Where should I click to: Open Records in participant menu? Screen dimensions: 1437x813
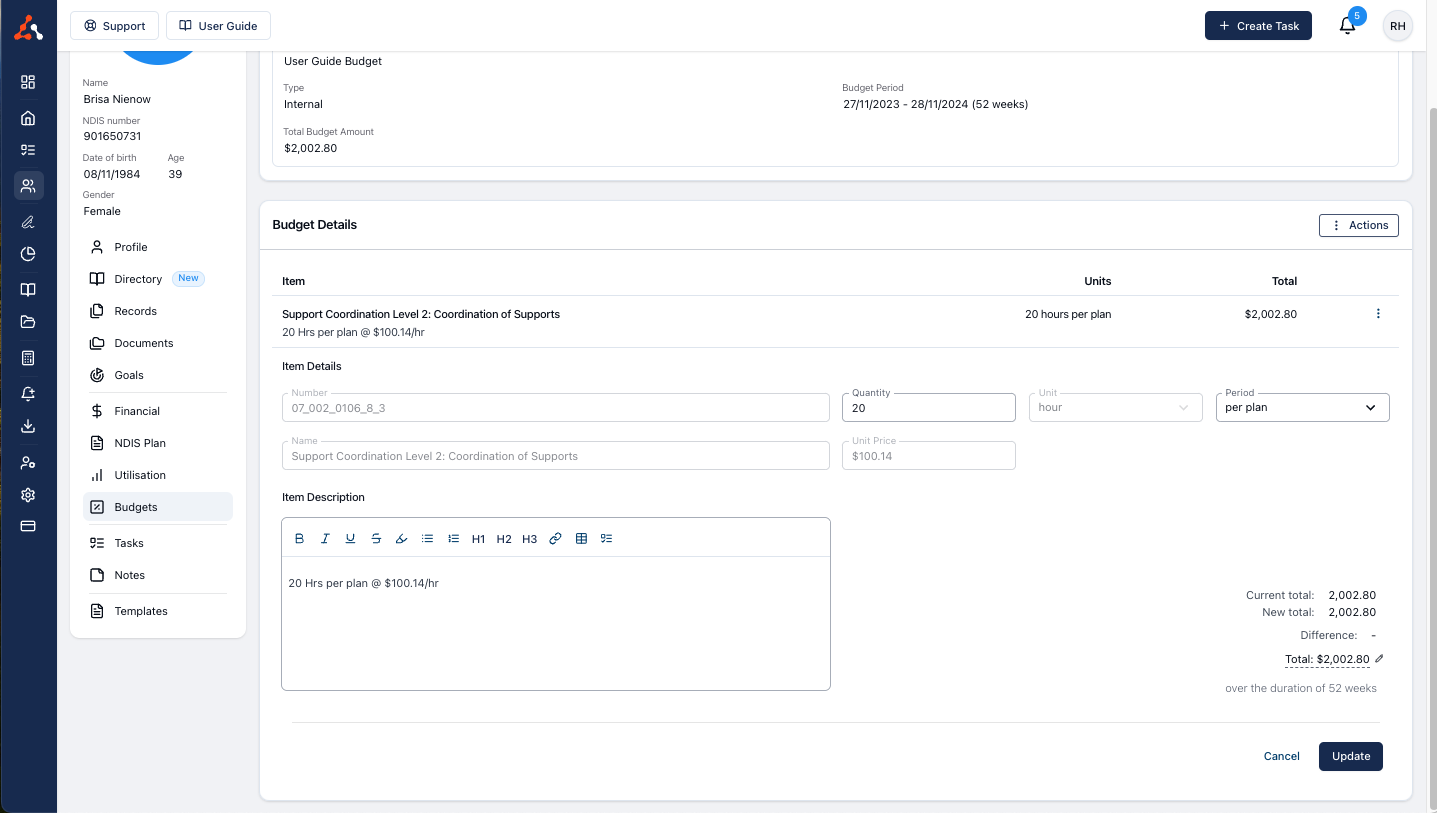click(158, 311)
